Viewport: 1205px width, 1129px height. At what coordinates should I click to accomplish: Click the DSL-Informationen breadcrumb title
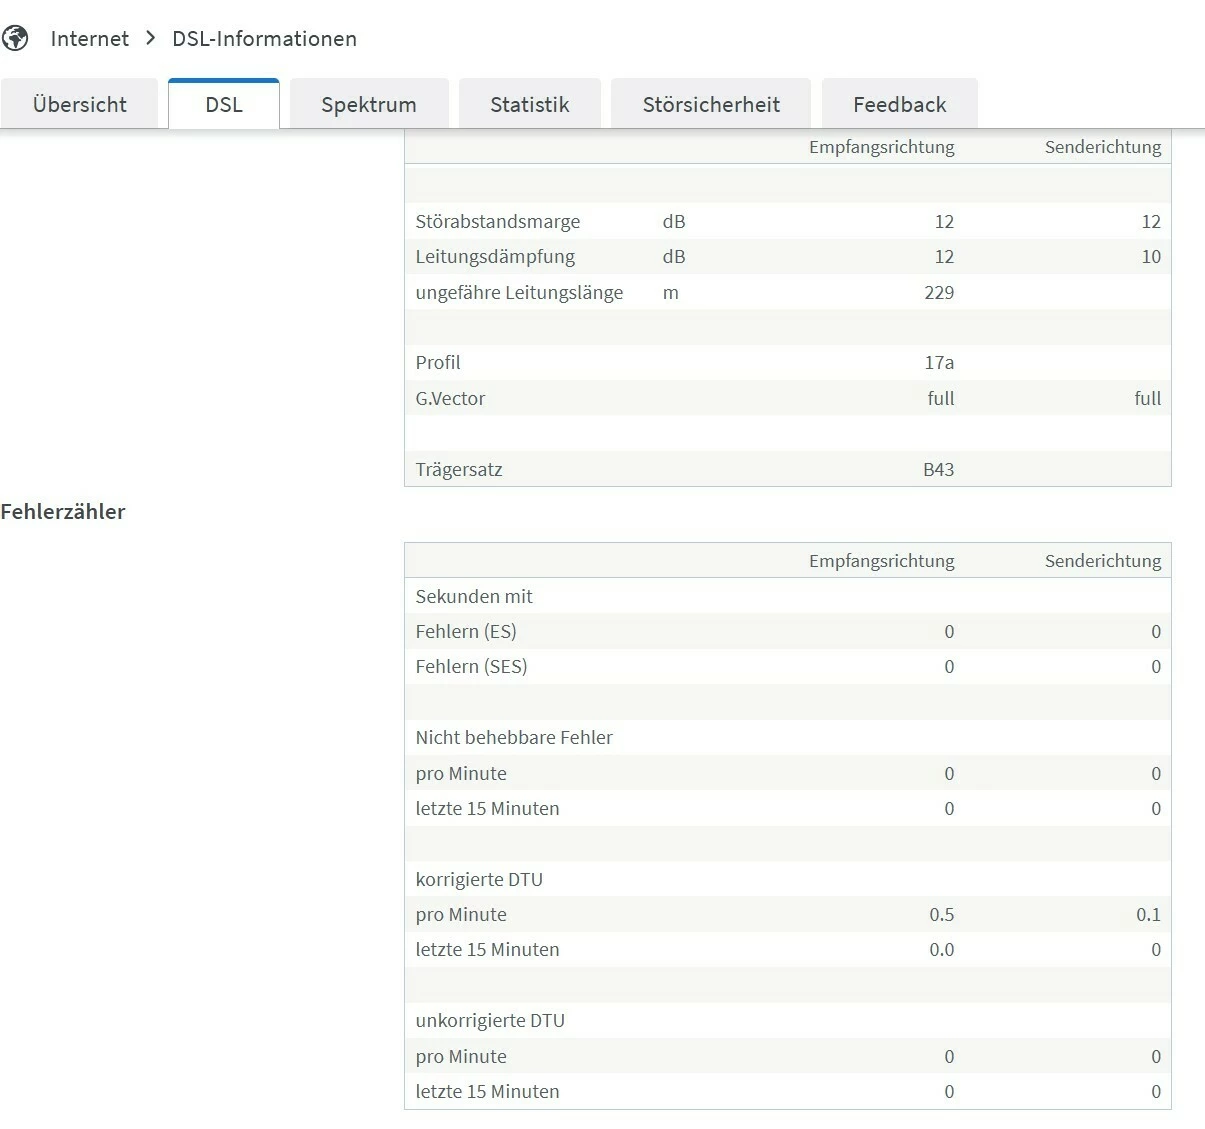(x=264, y=39)
